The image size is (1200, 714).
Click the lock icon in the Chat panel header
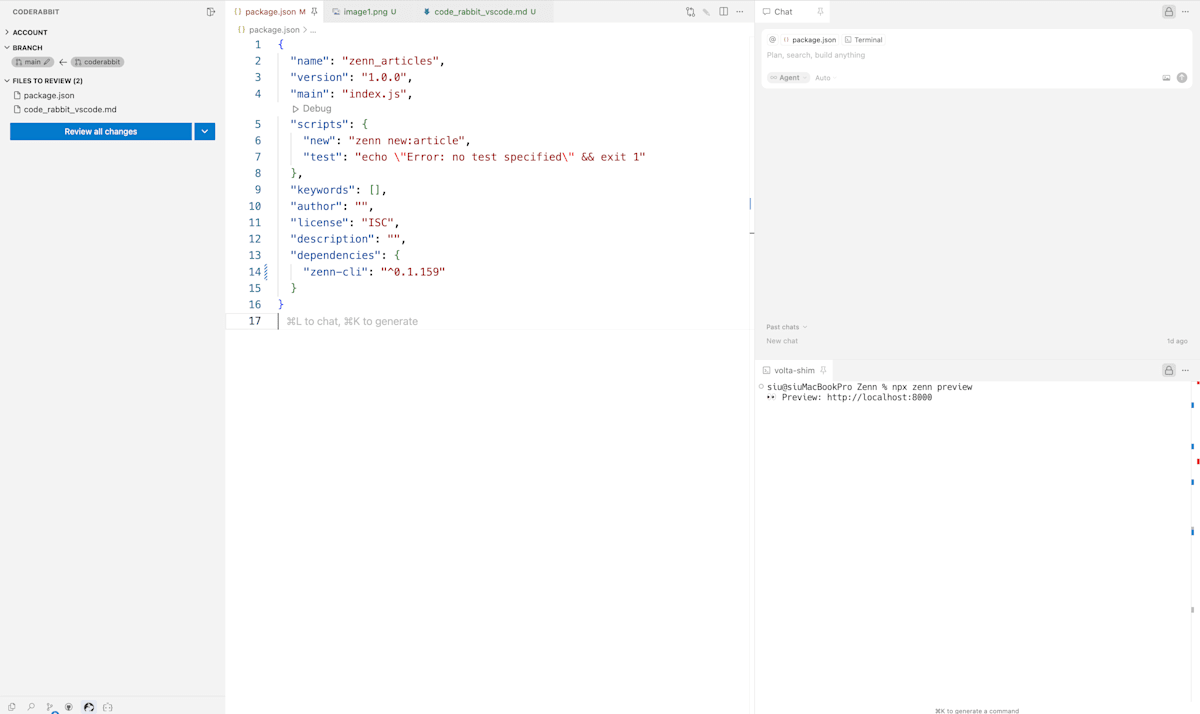1168,12
